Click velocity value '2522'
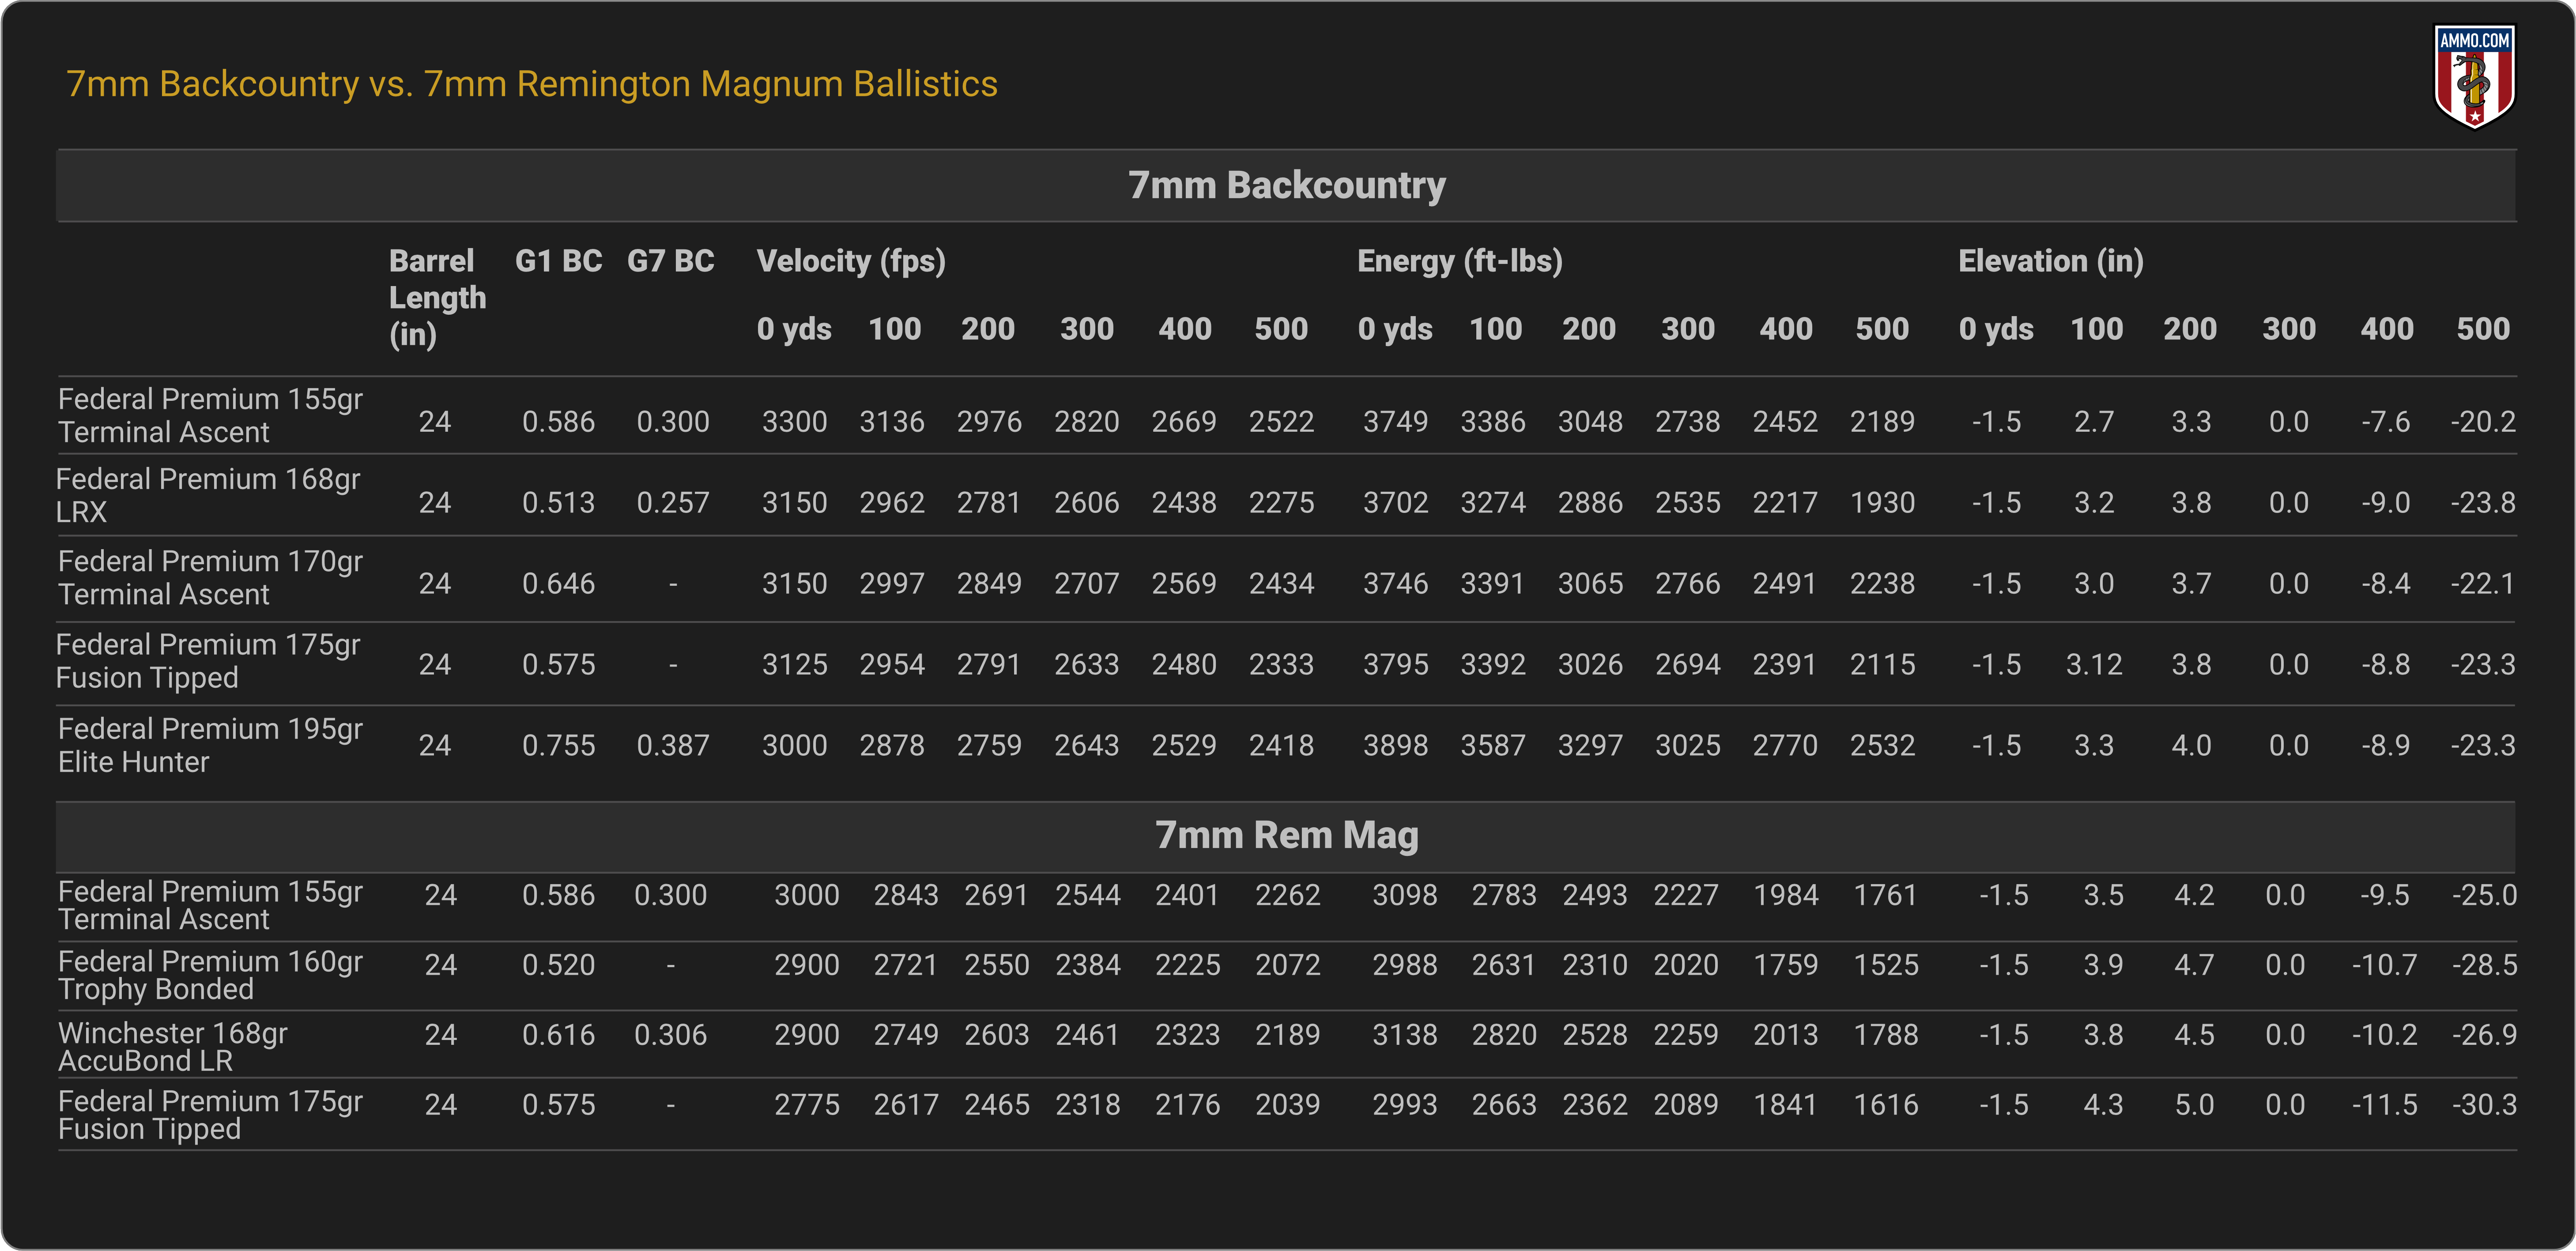Screen dimensions: 2576x1251 point(1281,422)
